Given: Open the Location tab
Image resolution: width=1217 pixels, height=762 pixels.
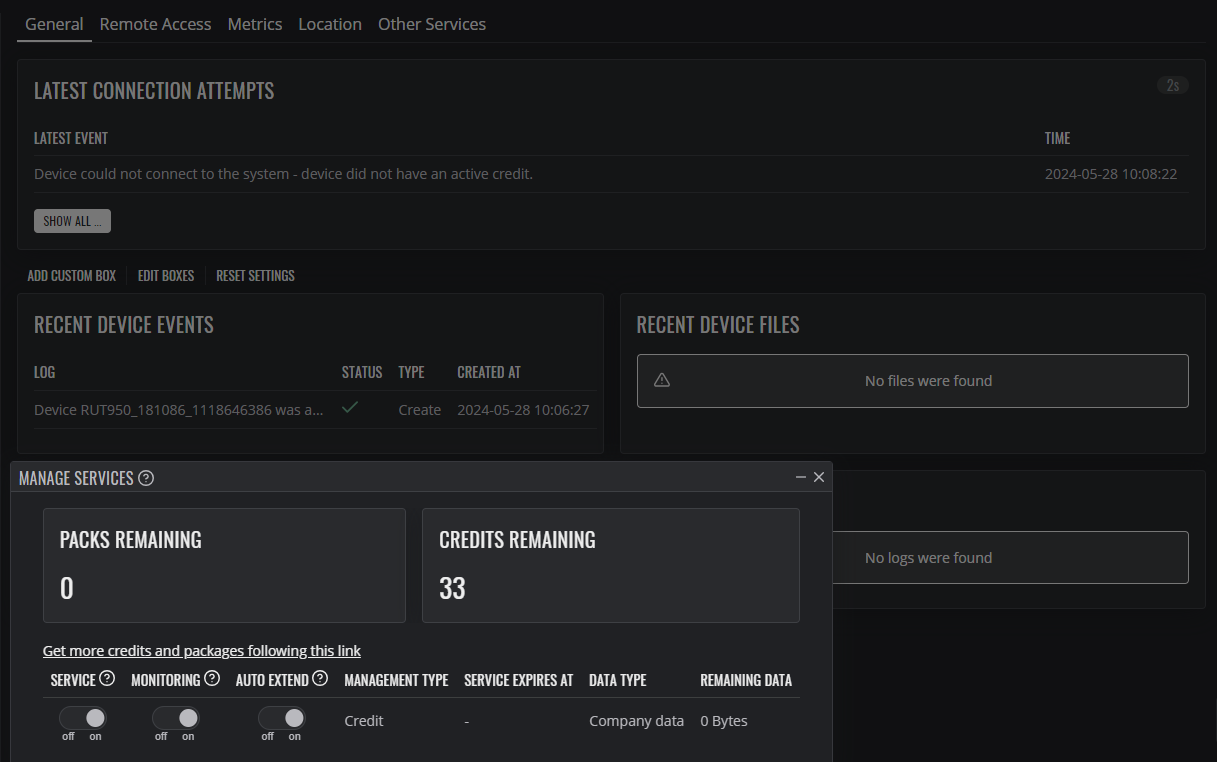Looking at the screenshot, I should (330, 24).
